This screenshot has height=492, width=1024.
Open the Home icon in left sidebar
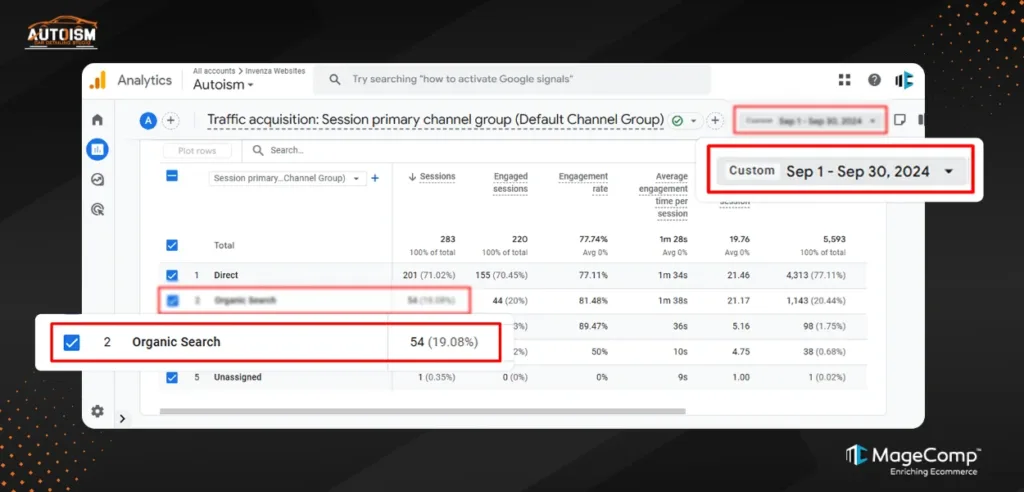(x=97, y=120)
